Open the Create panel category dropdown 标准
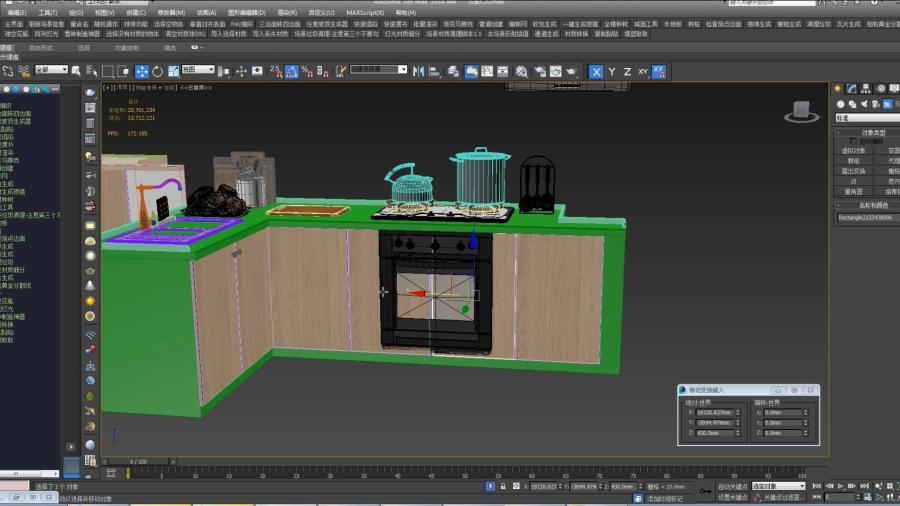 click(868, 118)
